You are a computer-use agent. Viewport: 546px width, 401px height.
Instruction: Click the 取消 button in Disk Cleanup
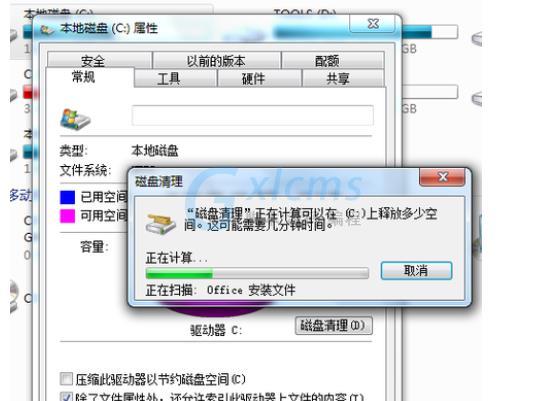416,270
